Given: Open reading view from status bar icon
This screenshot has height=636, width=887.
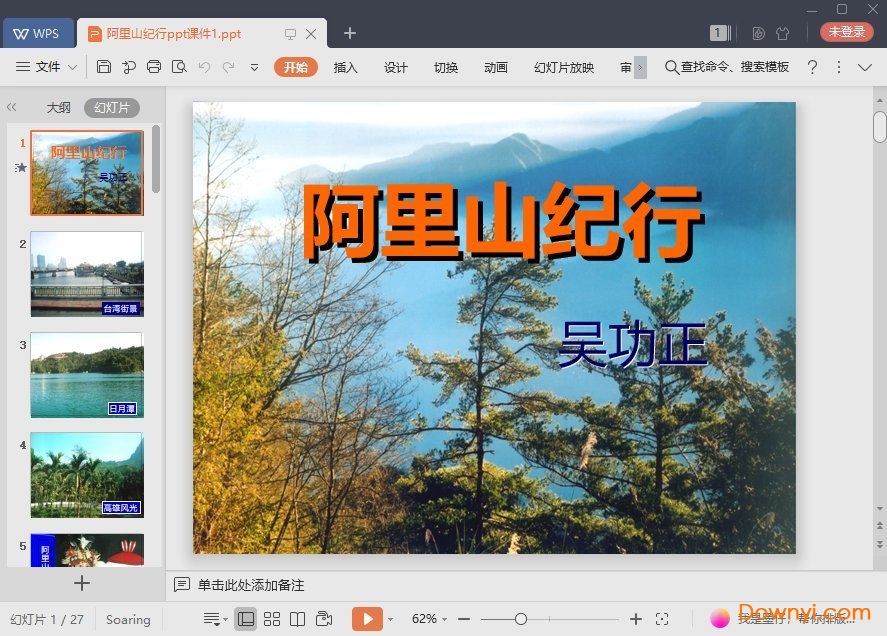Looking at the screenshot, I should tap(299, 618).
